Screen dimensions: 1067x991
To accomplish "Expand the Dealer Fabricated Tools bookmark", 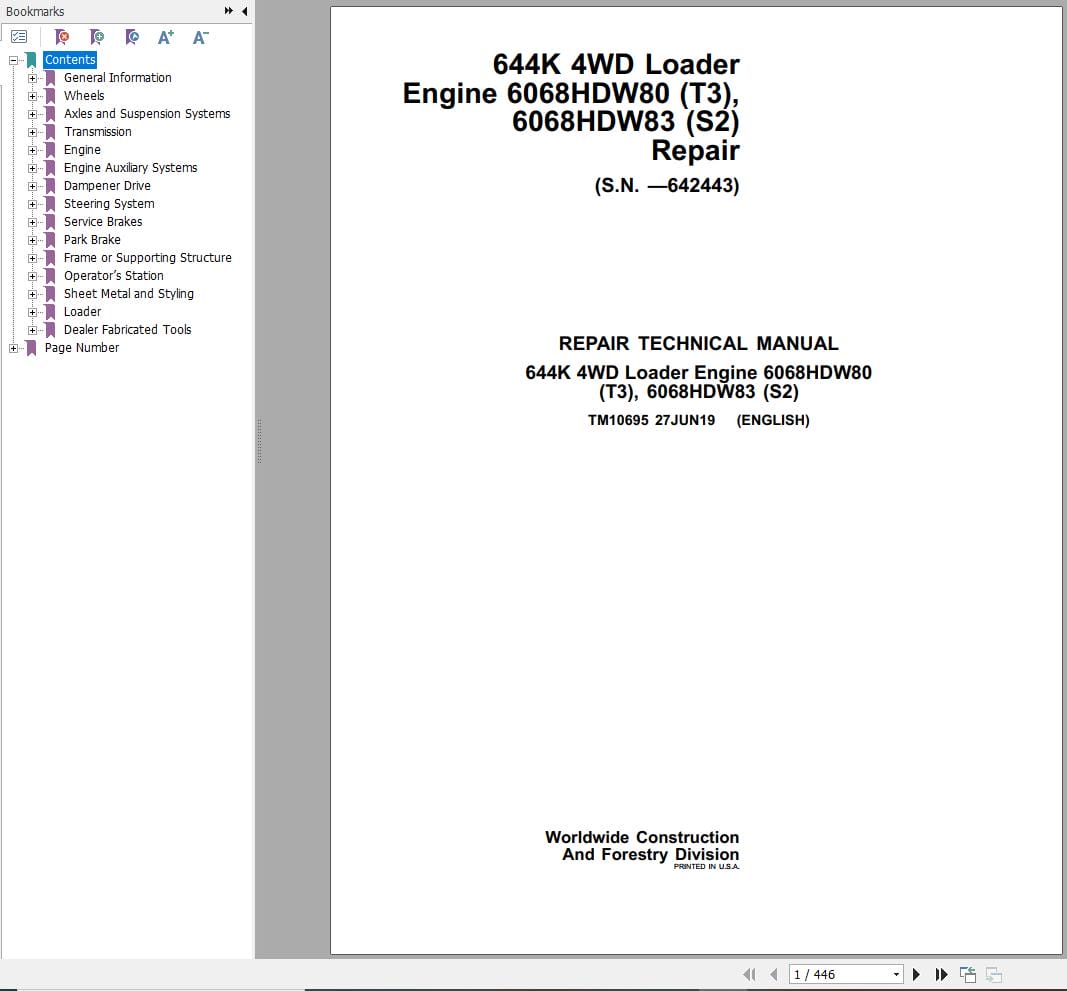I will point(32,330).
